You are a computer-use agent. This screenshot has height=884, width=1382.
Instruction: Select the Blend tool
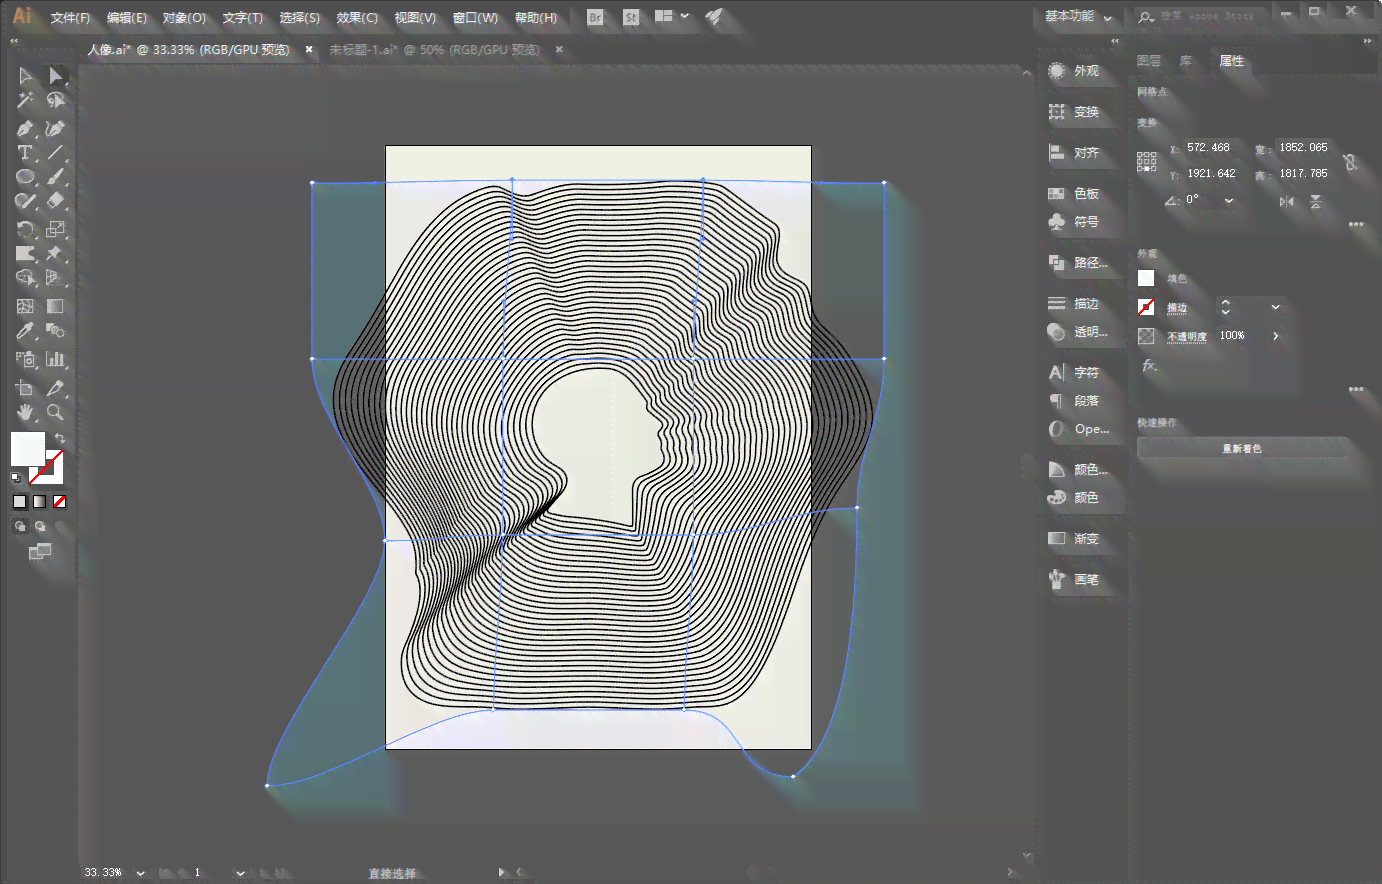point(55,331)
